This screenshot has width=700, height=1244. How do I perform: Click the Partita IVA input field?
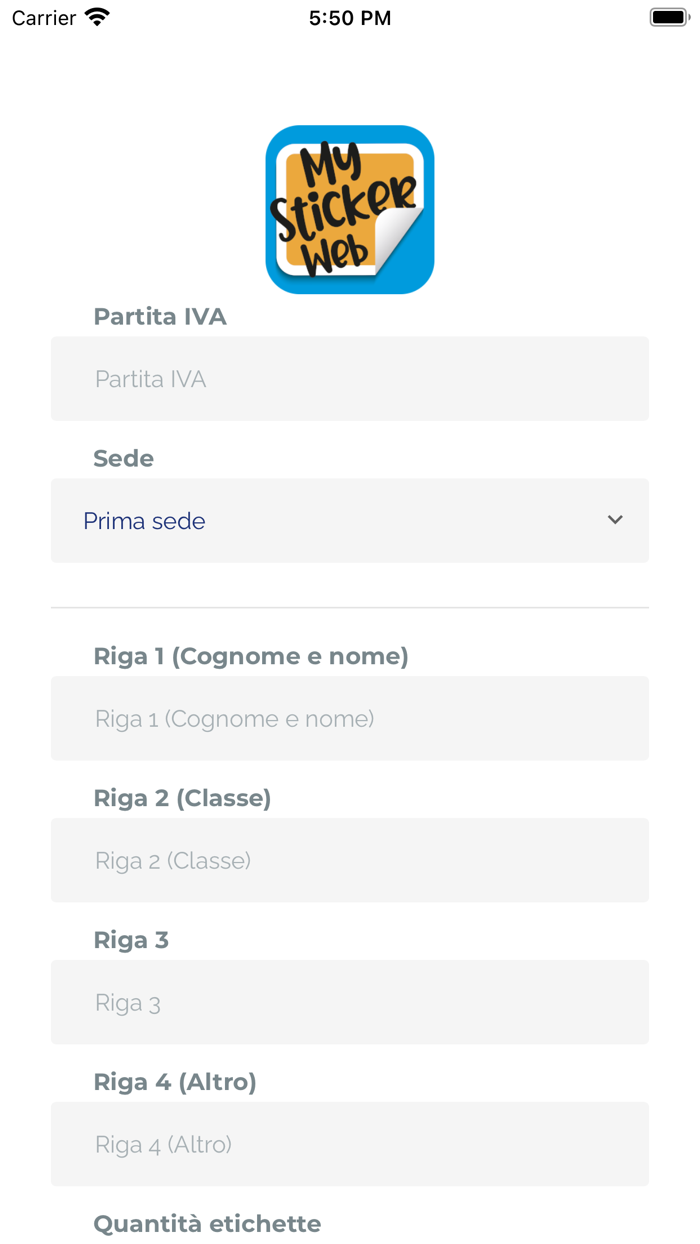click(349, 379)
